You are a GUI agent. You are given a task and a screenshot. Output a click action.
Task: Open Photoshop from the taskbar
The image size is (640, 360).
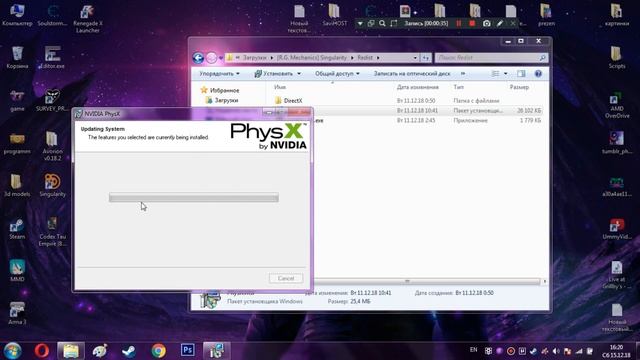(188, 350)
